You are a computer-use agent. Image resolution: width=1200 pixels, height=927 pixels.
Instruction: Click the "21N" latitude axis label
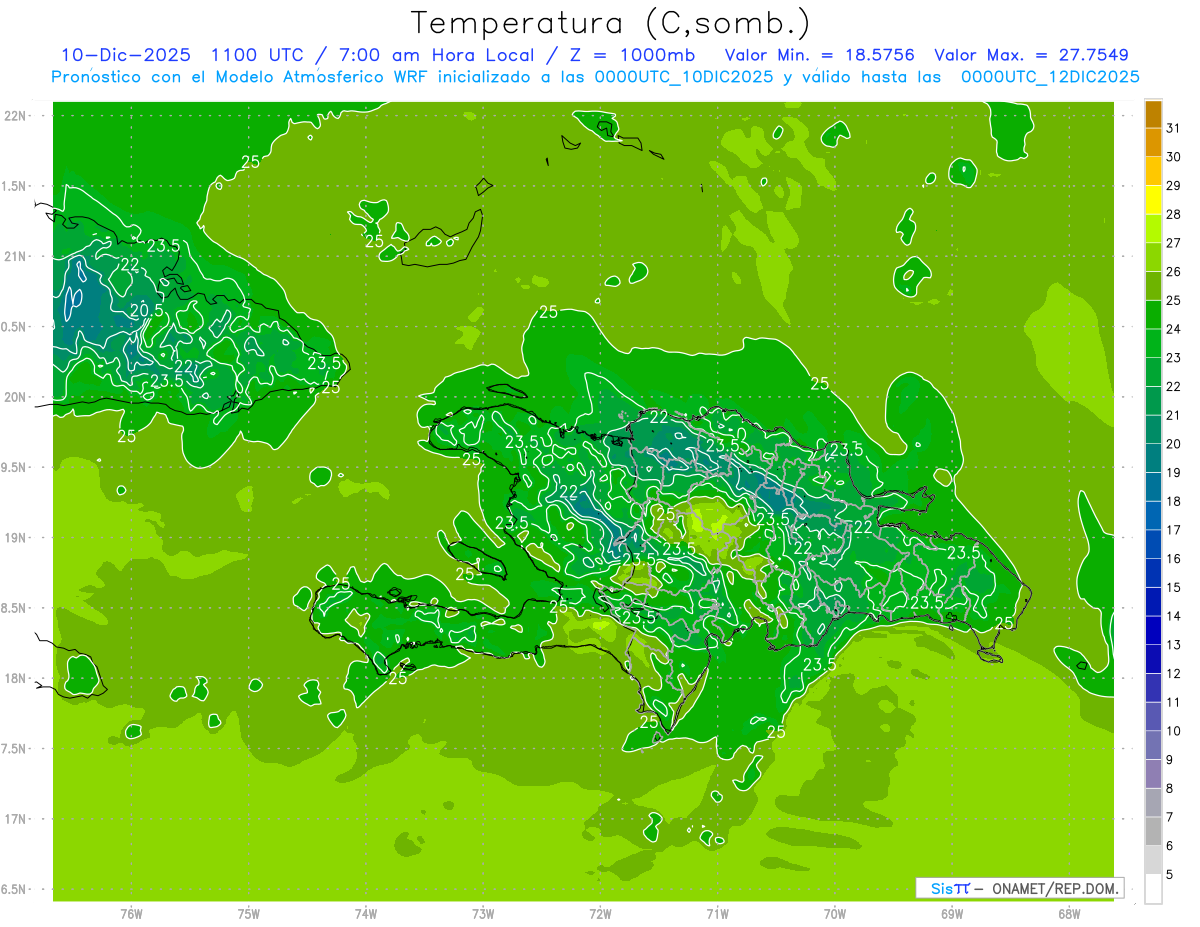click(x=16, y=256)
